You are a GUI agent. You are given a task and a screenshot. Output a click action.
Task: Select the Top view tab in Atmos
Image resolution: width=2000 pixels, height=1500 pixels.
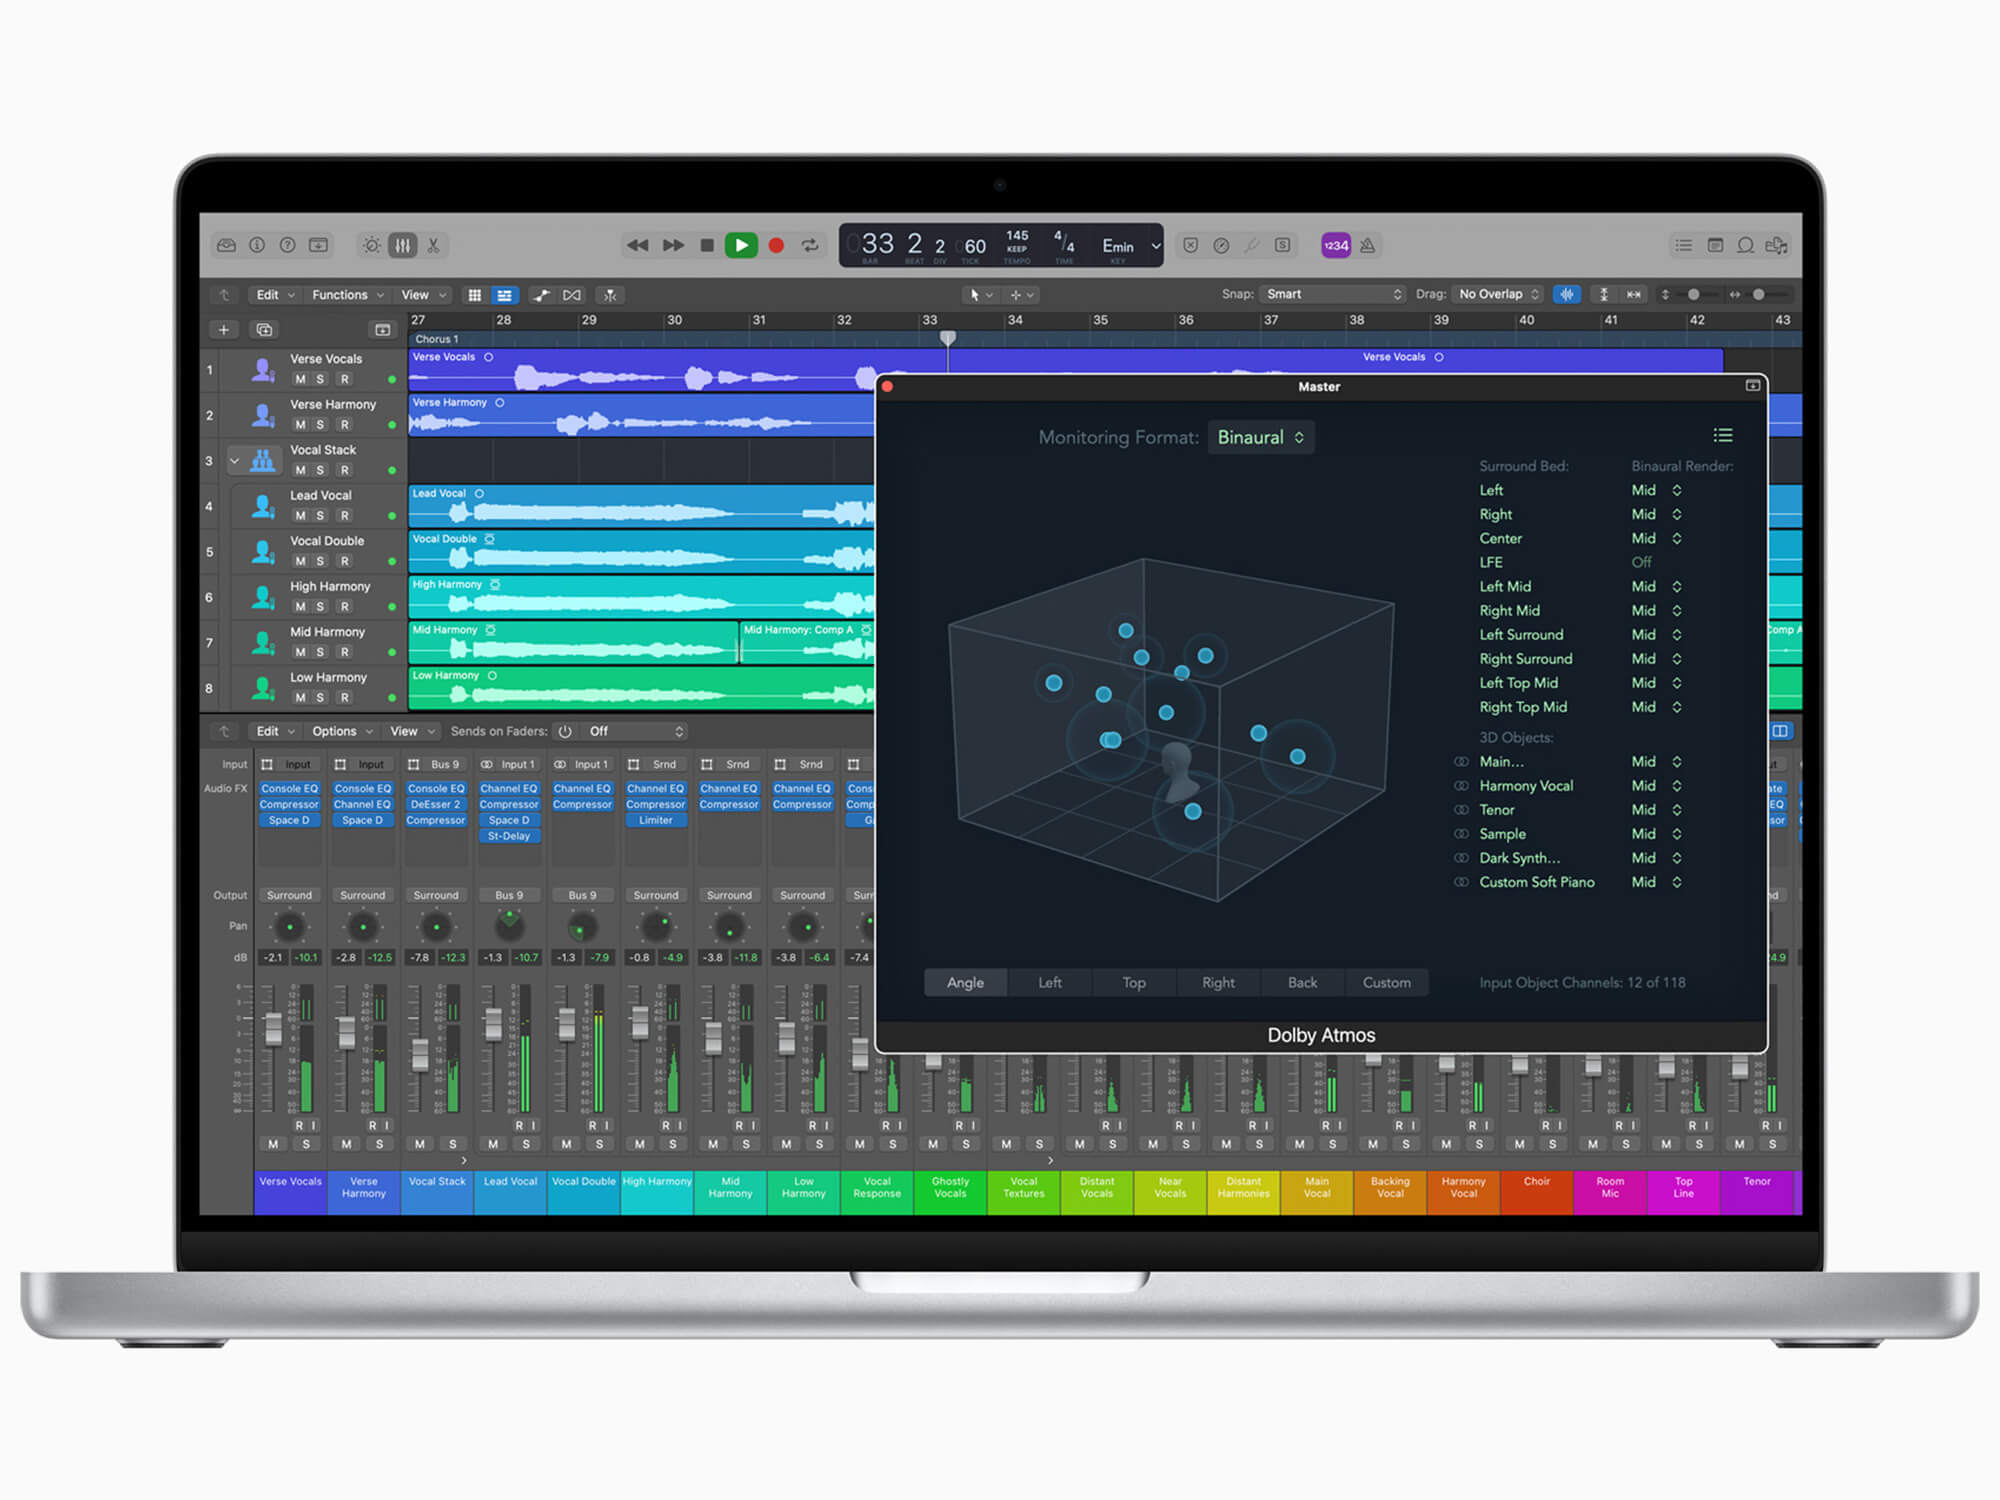pos(1133,983)
